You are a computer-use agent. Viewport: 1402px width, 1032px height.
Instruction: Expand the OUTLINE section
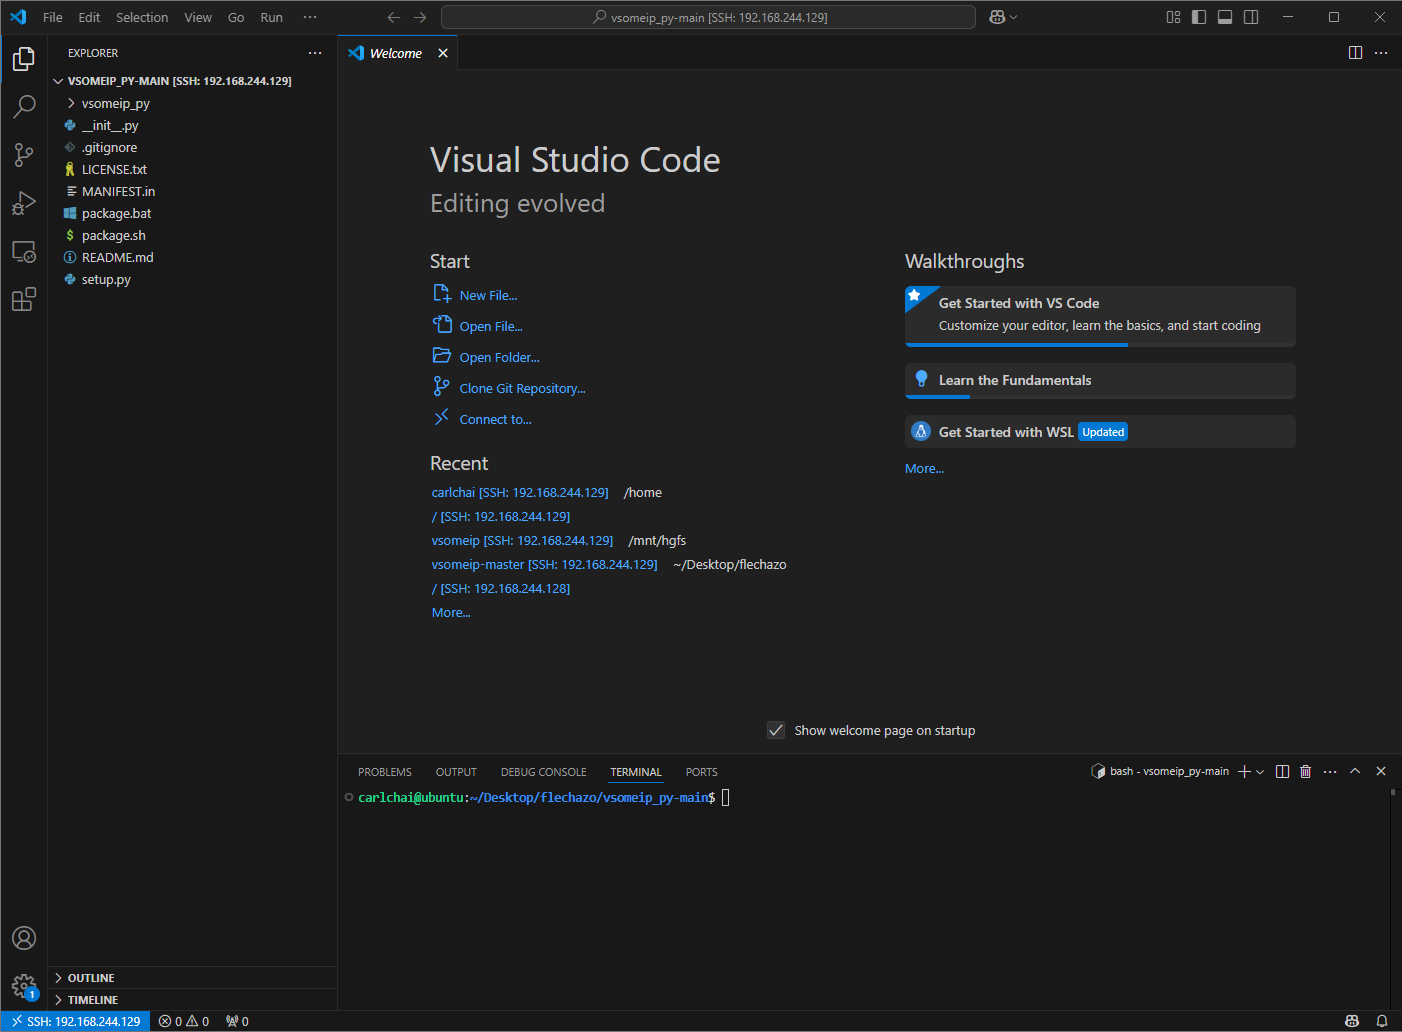point(192,978)
